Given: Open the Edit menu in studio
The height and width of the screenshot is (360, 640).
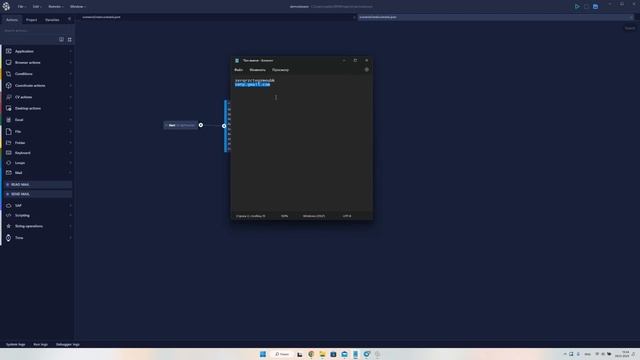Looking at the screenshot, I should pos(36,7).
